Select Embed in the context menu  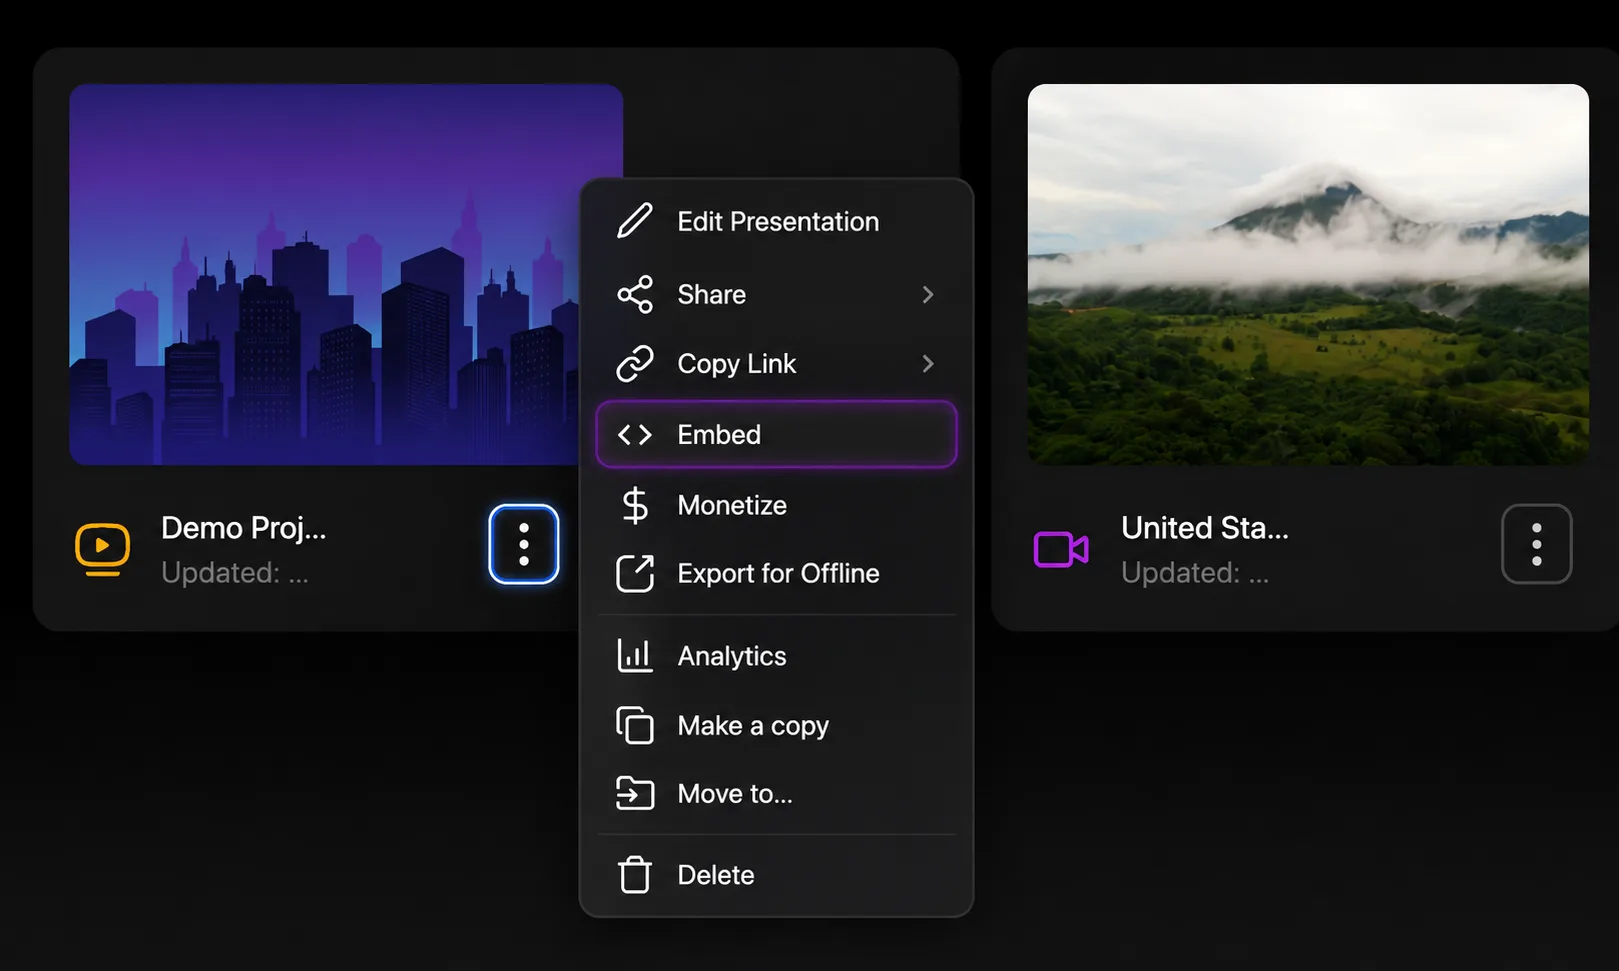pyautogui.click(x=776, y=434)
